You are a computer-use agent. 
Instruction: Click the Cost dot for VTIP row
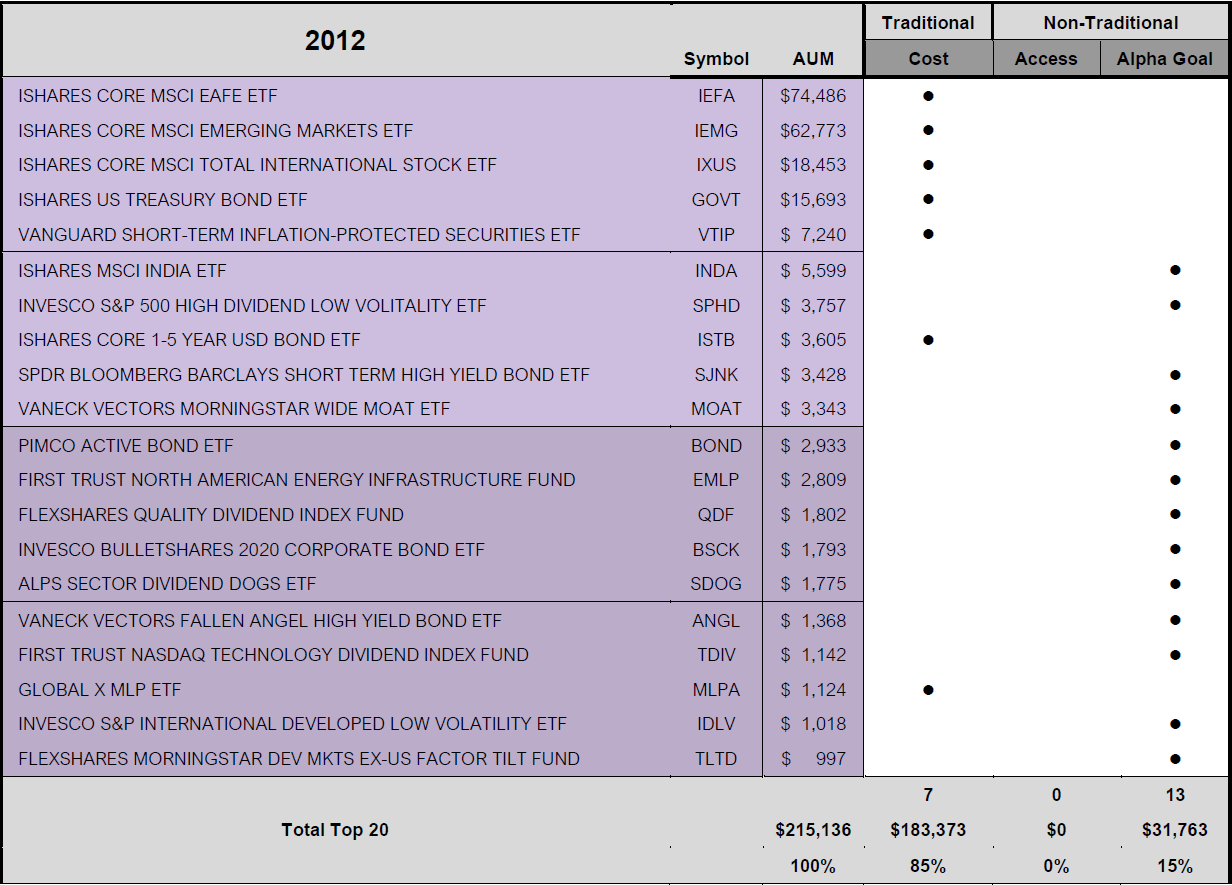(928, 234)
